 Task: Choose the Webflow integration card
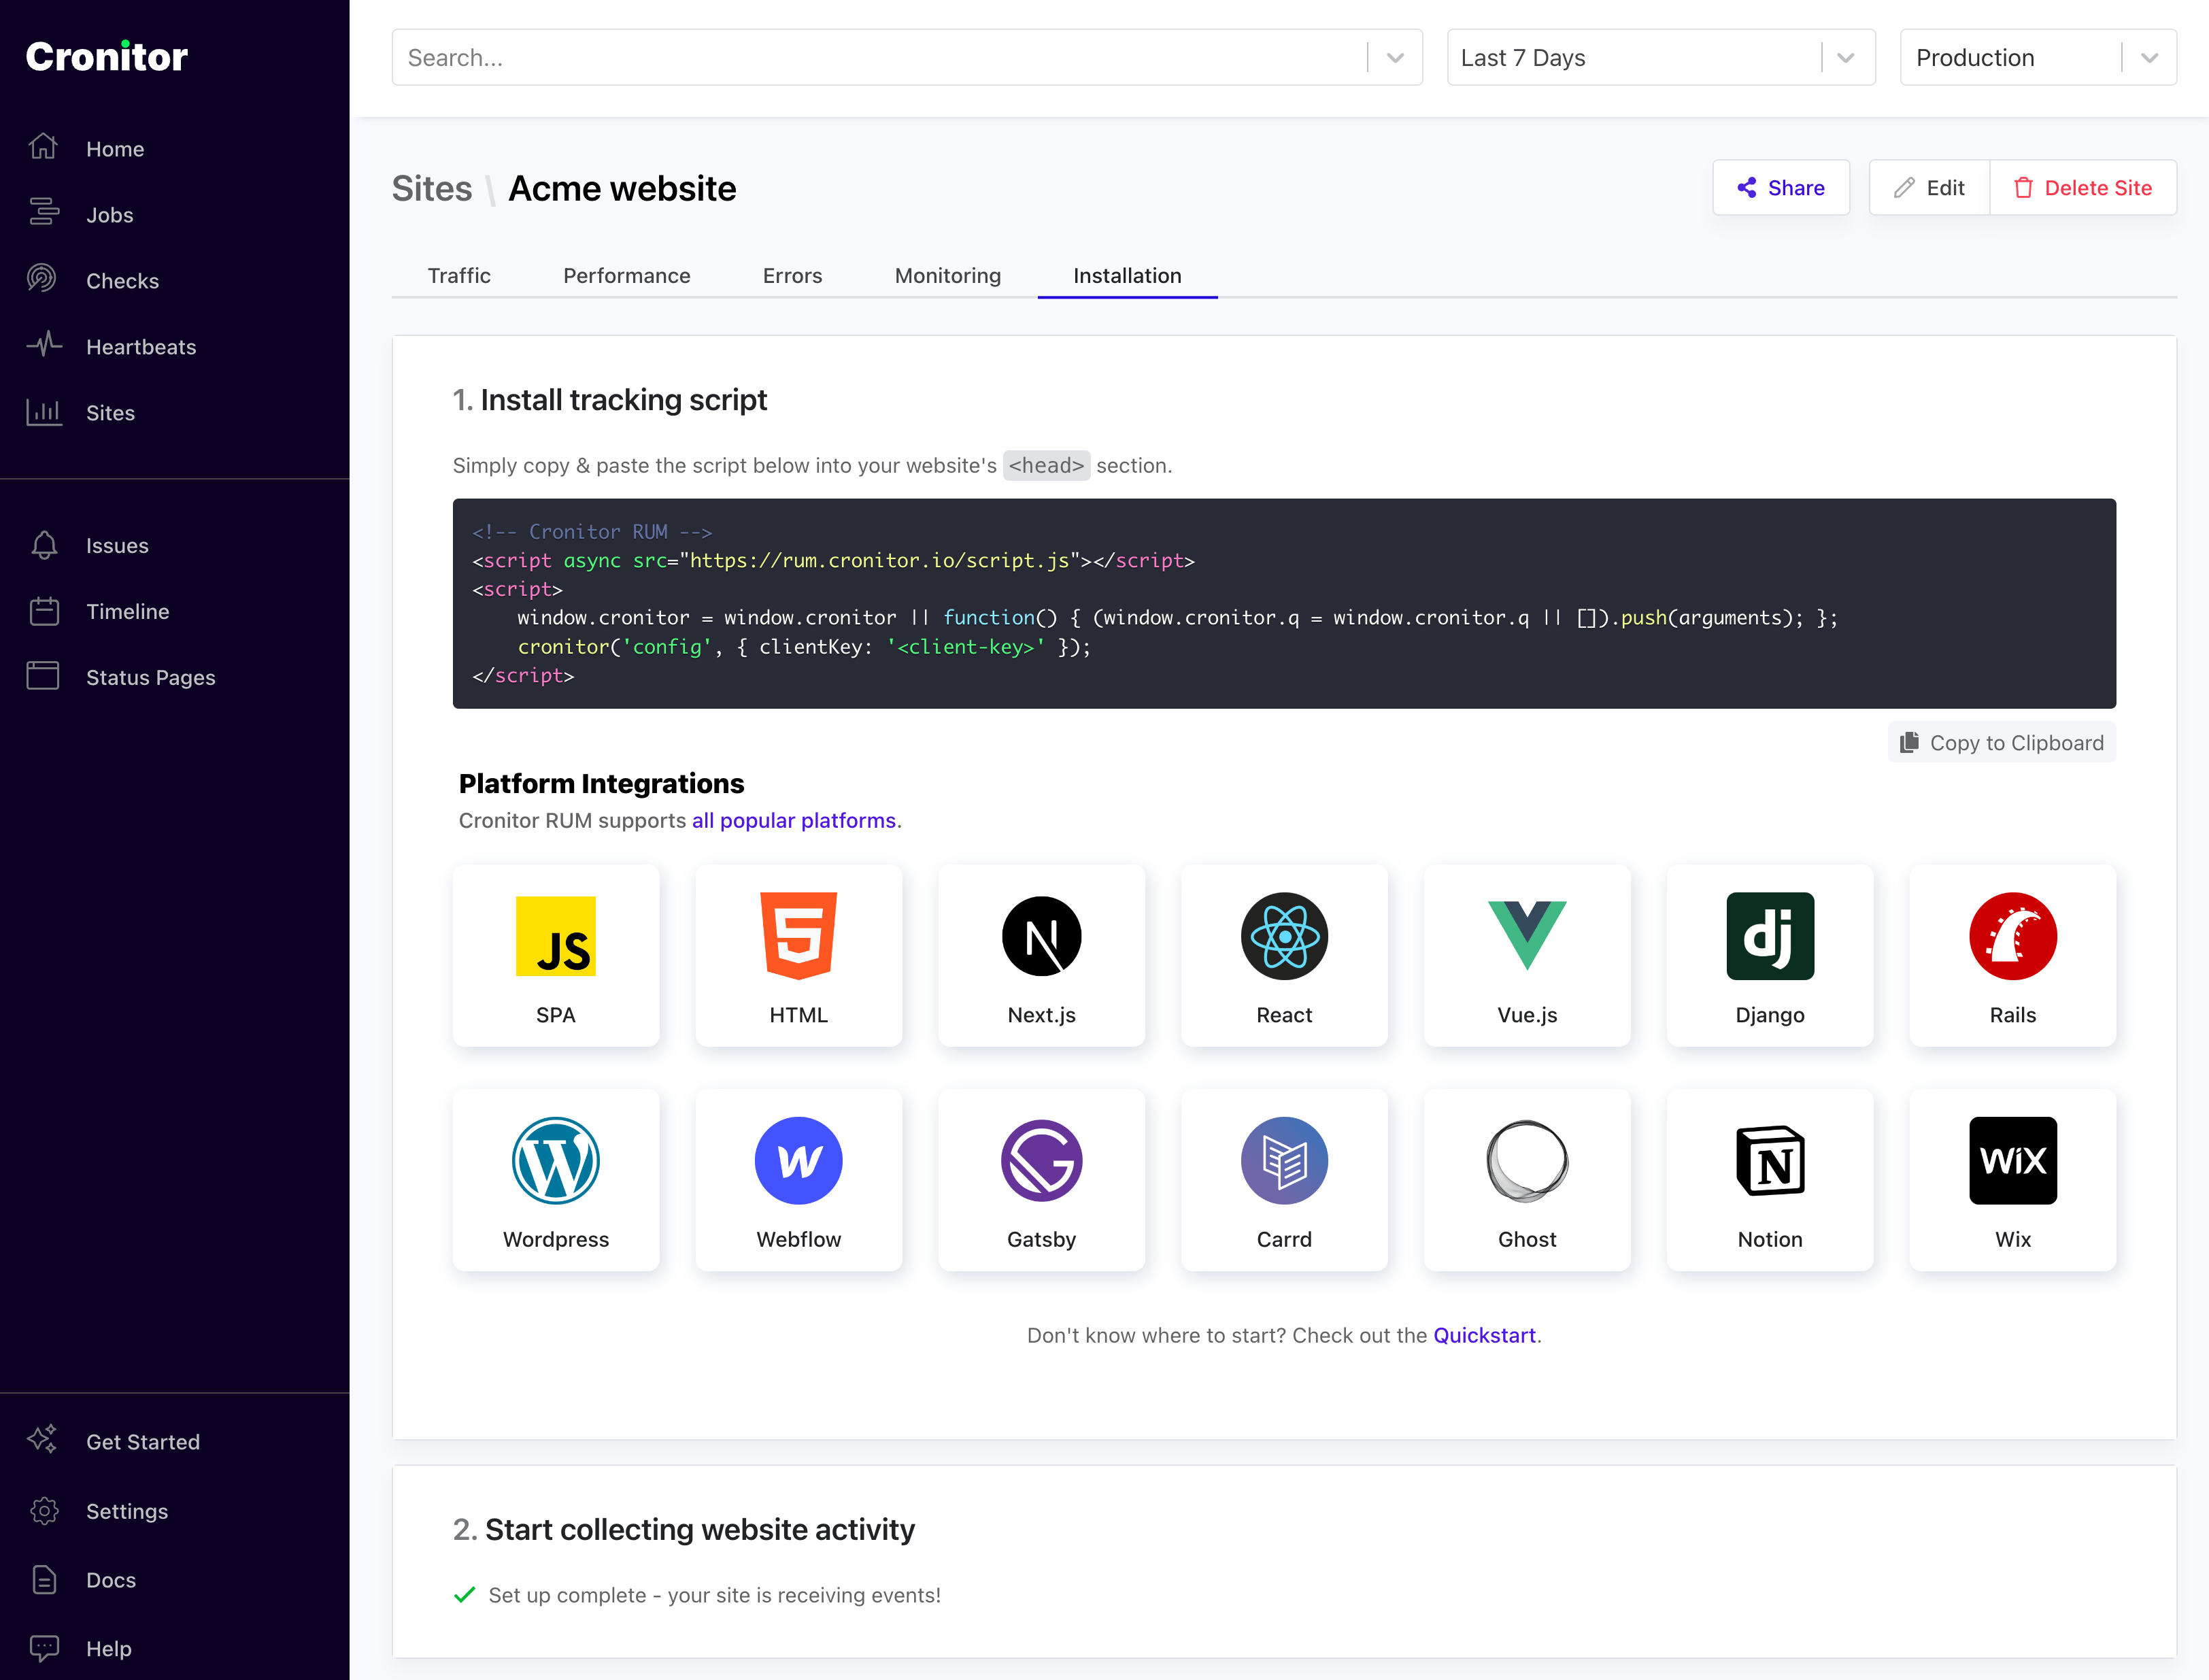click(798, 1181)
